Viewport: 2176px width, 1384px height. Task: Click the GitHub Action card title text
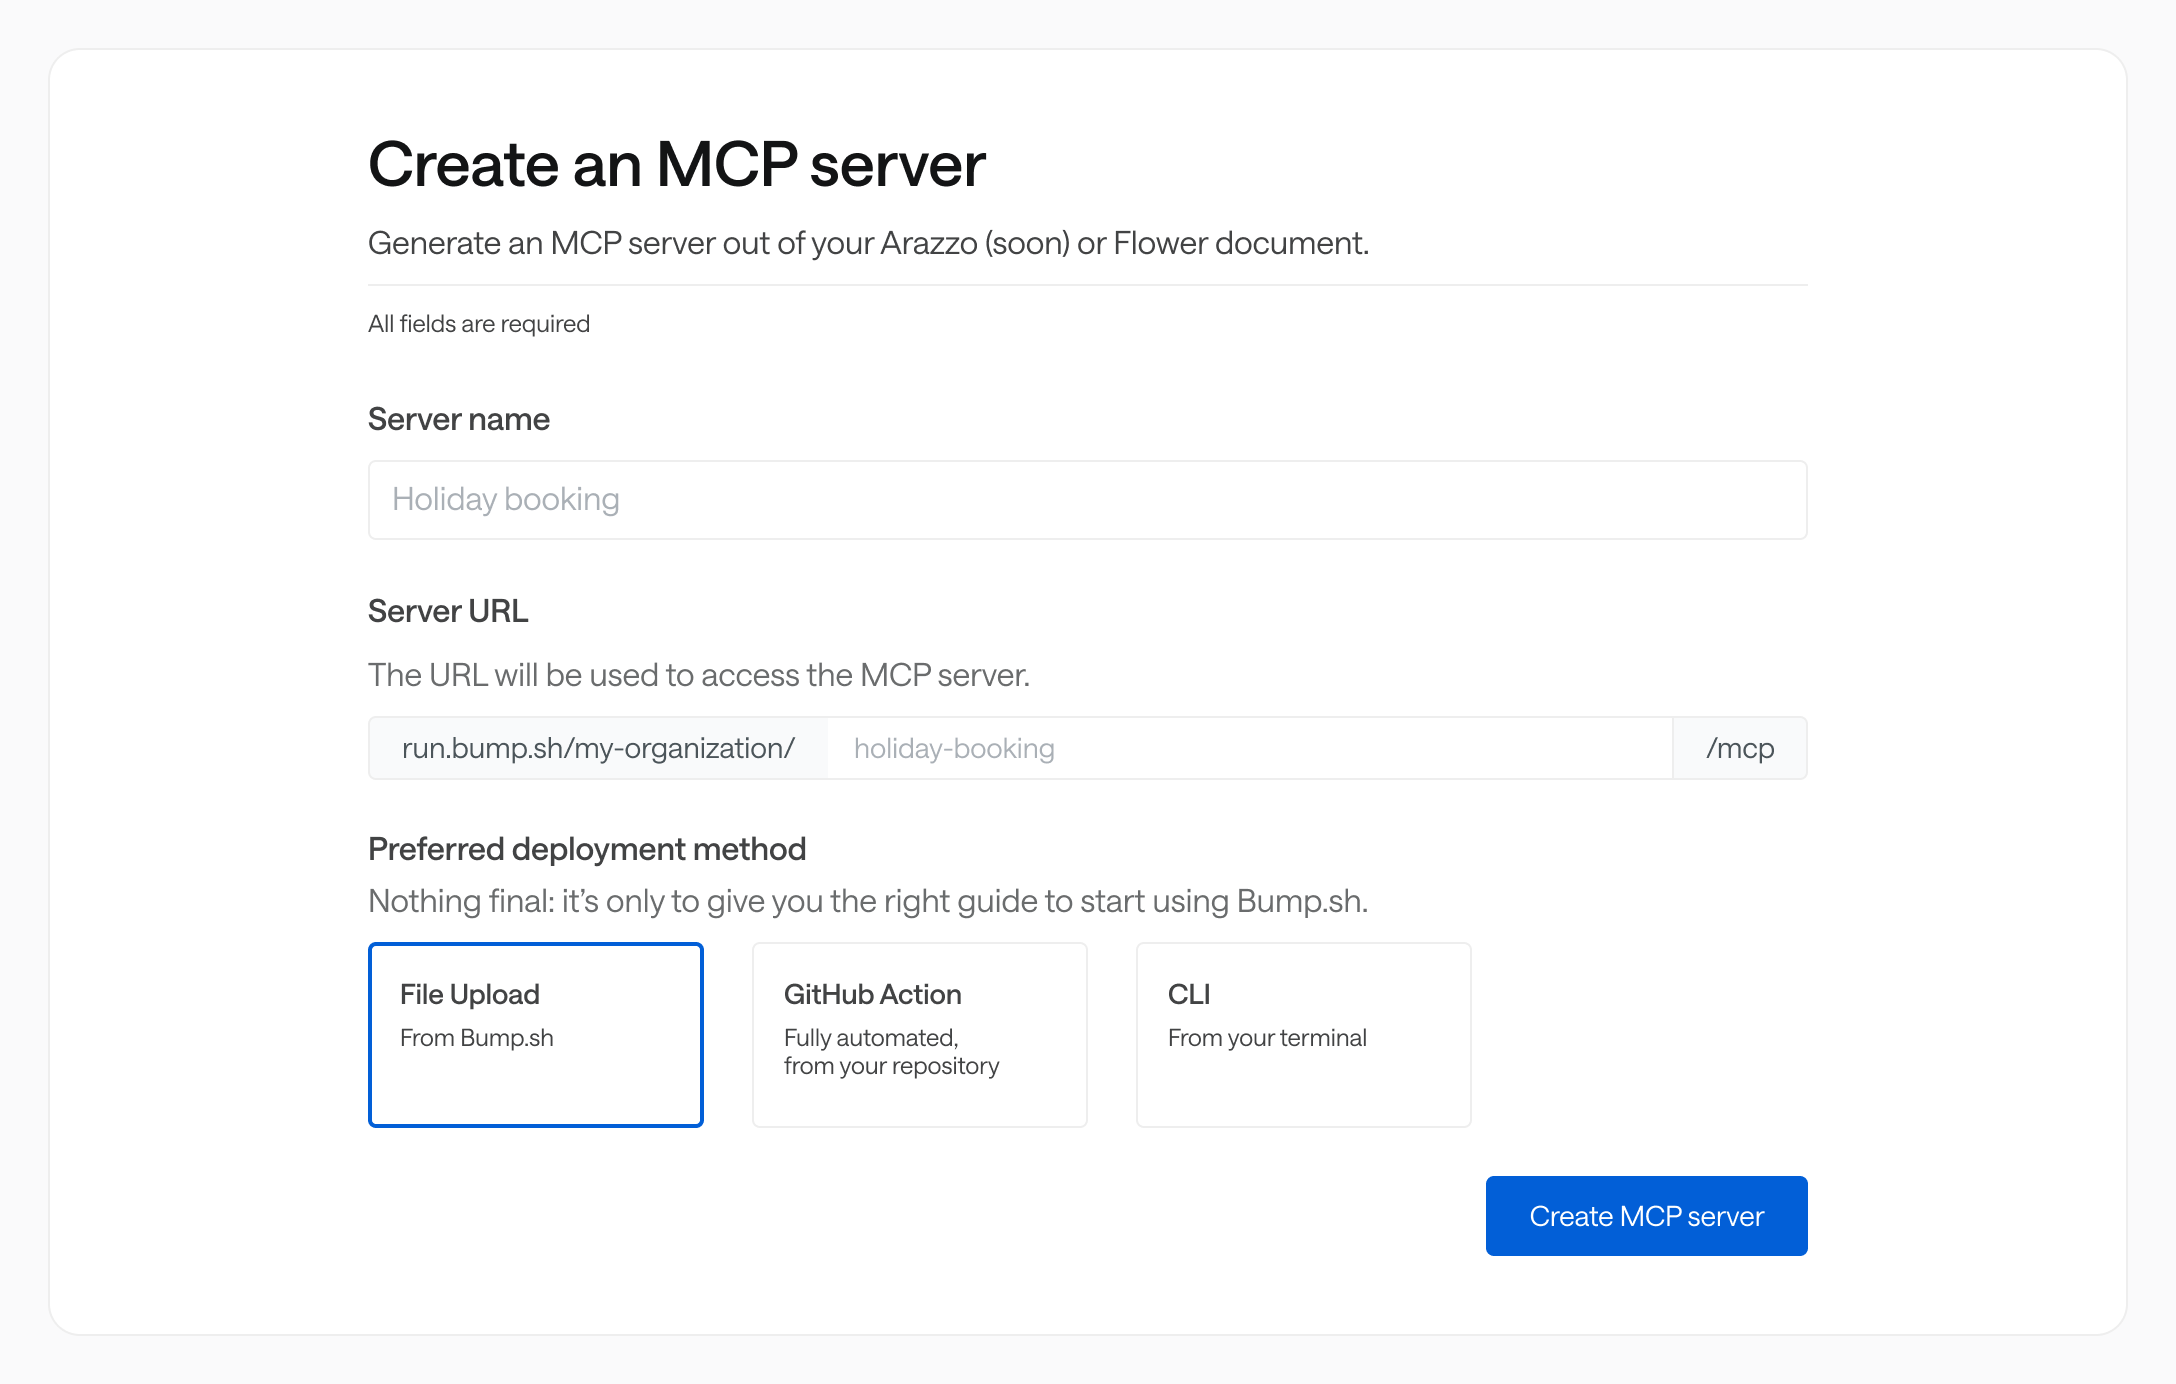[872, 994]
